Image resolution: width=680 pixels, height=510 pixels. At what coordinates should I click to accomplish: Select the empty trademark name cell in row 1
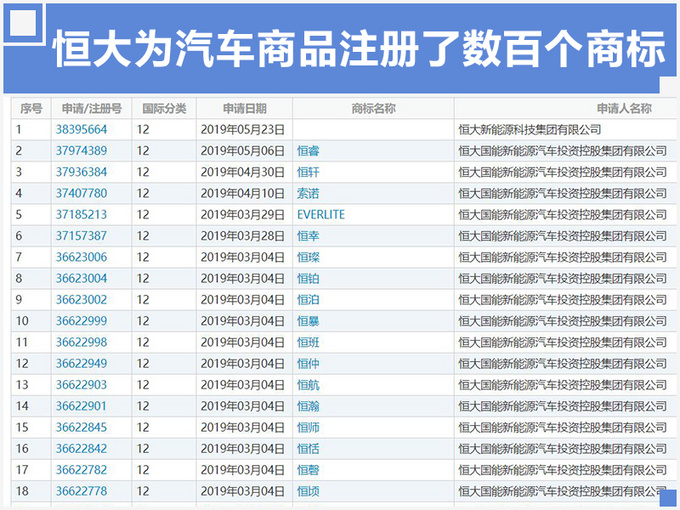point(373,129)
